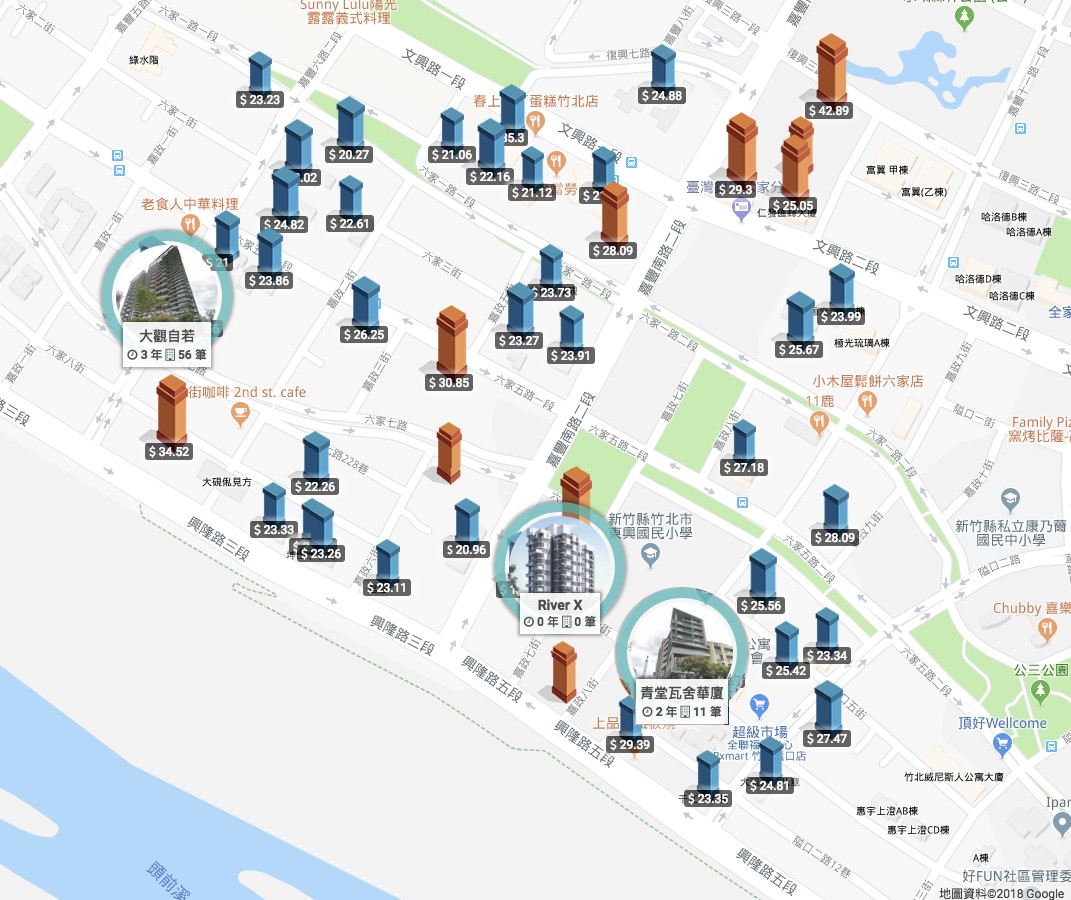The image size is (1071, 900).
Task: Select the $23.91 building marker
Action: [x=571, y=335]
